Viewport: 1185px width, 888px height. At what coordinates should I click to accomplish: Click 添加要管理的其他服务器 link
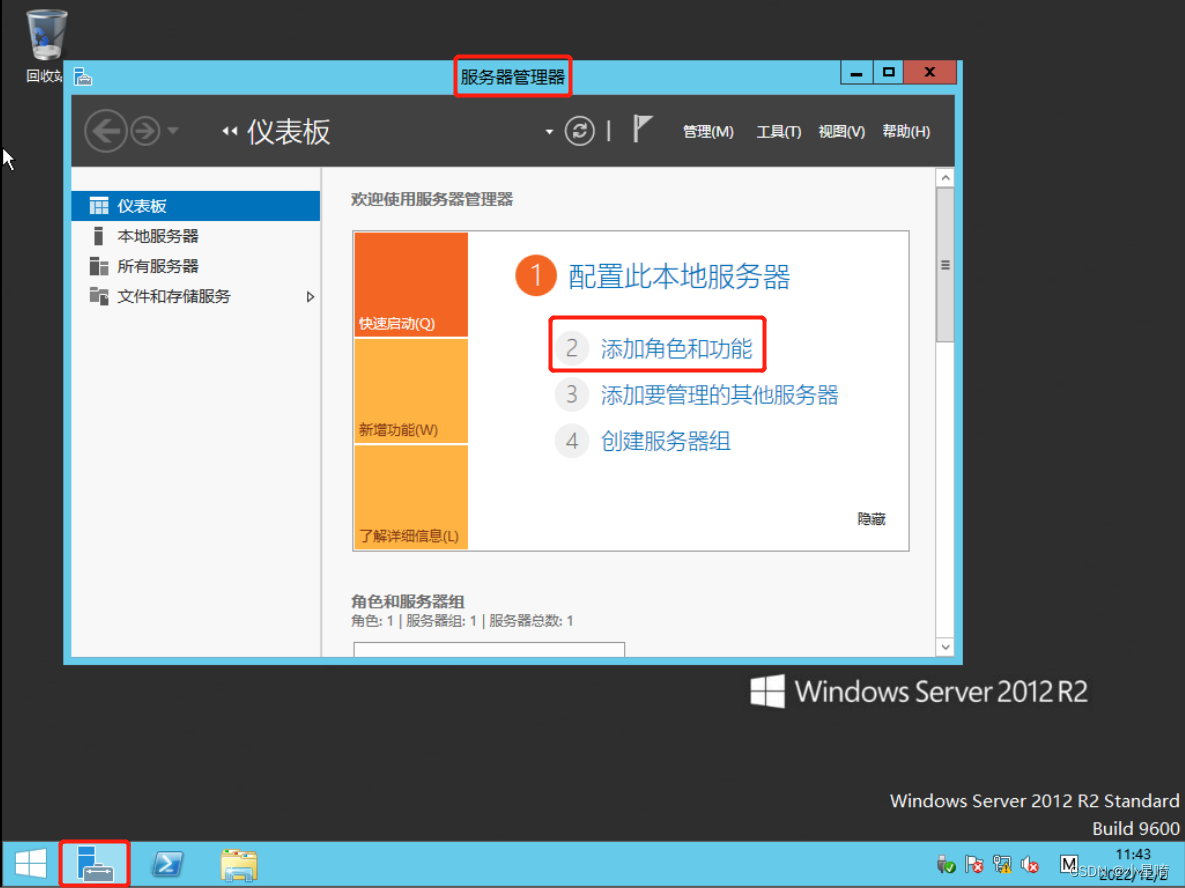pos(719,394)
